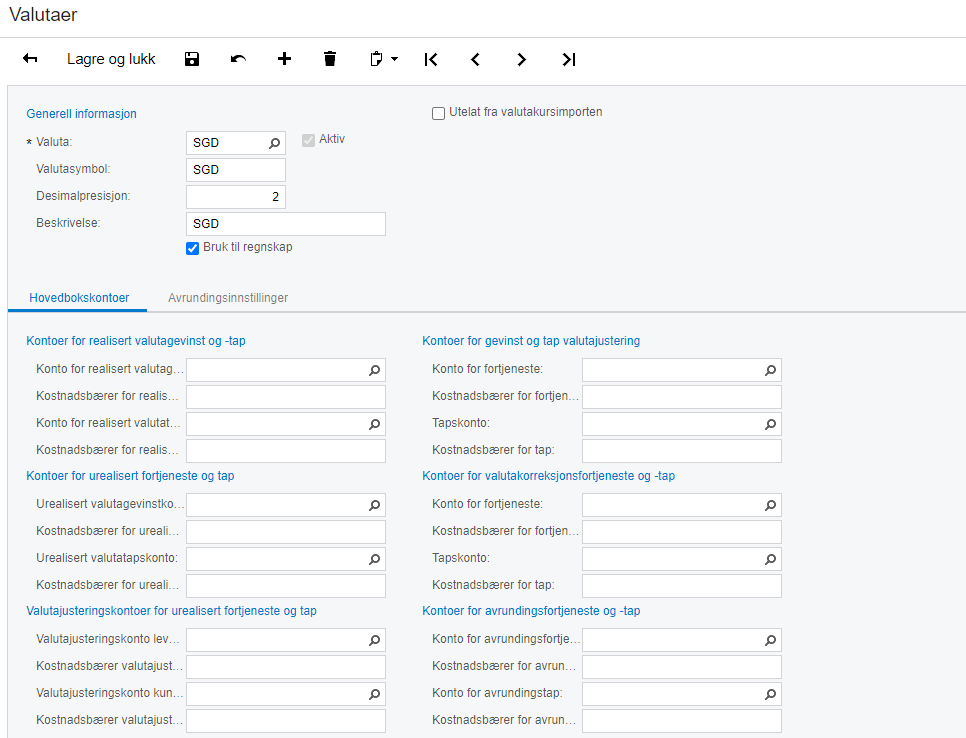Delete the currency with the trash icon

[330, 59]
